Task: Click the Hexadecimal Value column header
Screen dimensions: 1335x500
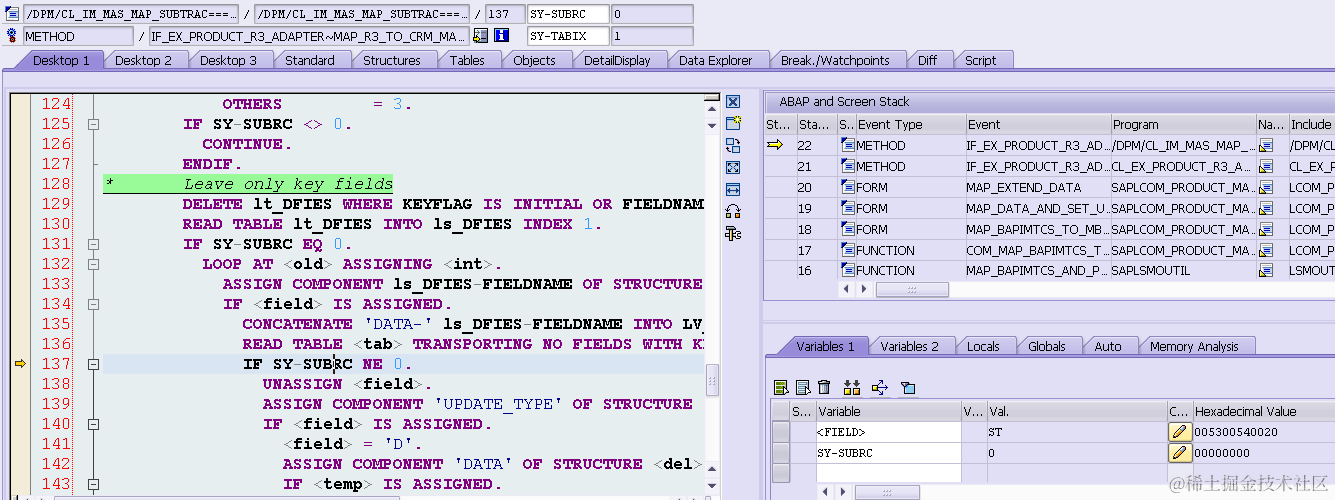Action: [x=1264, y=411]
